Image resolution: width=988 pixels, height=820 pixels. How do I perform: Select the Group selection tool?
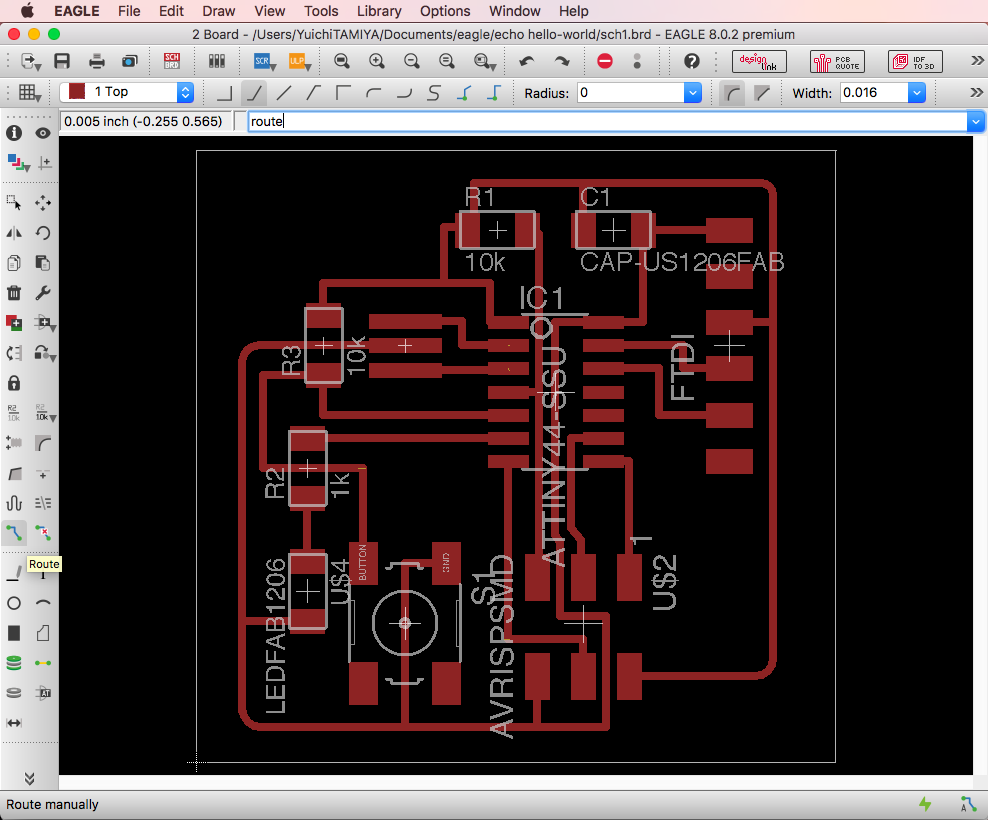[14, 202]
